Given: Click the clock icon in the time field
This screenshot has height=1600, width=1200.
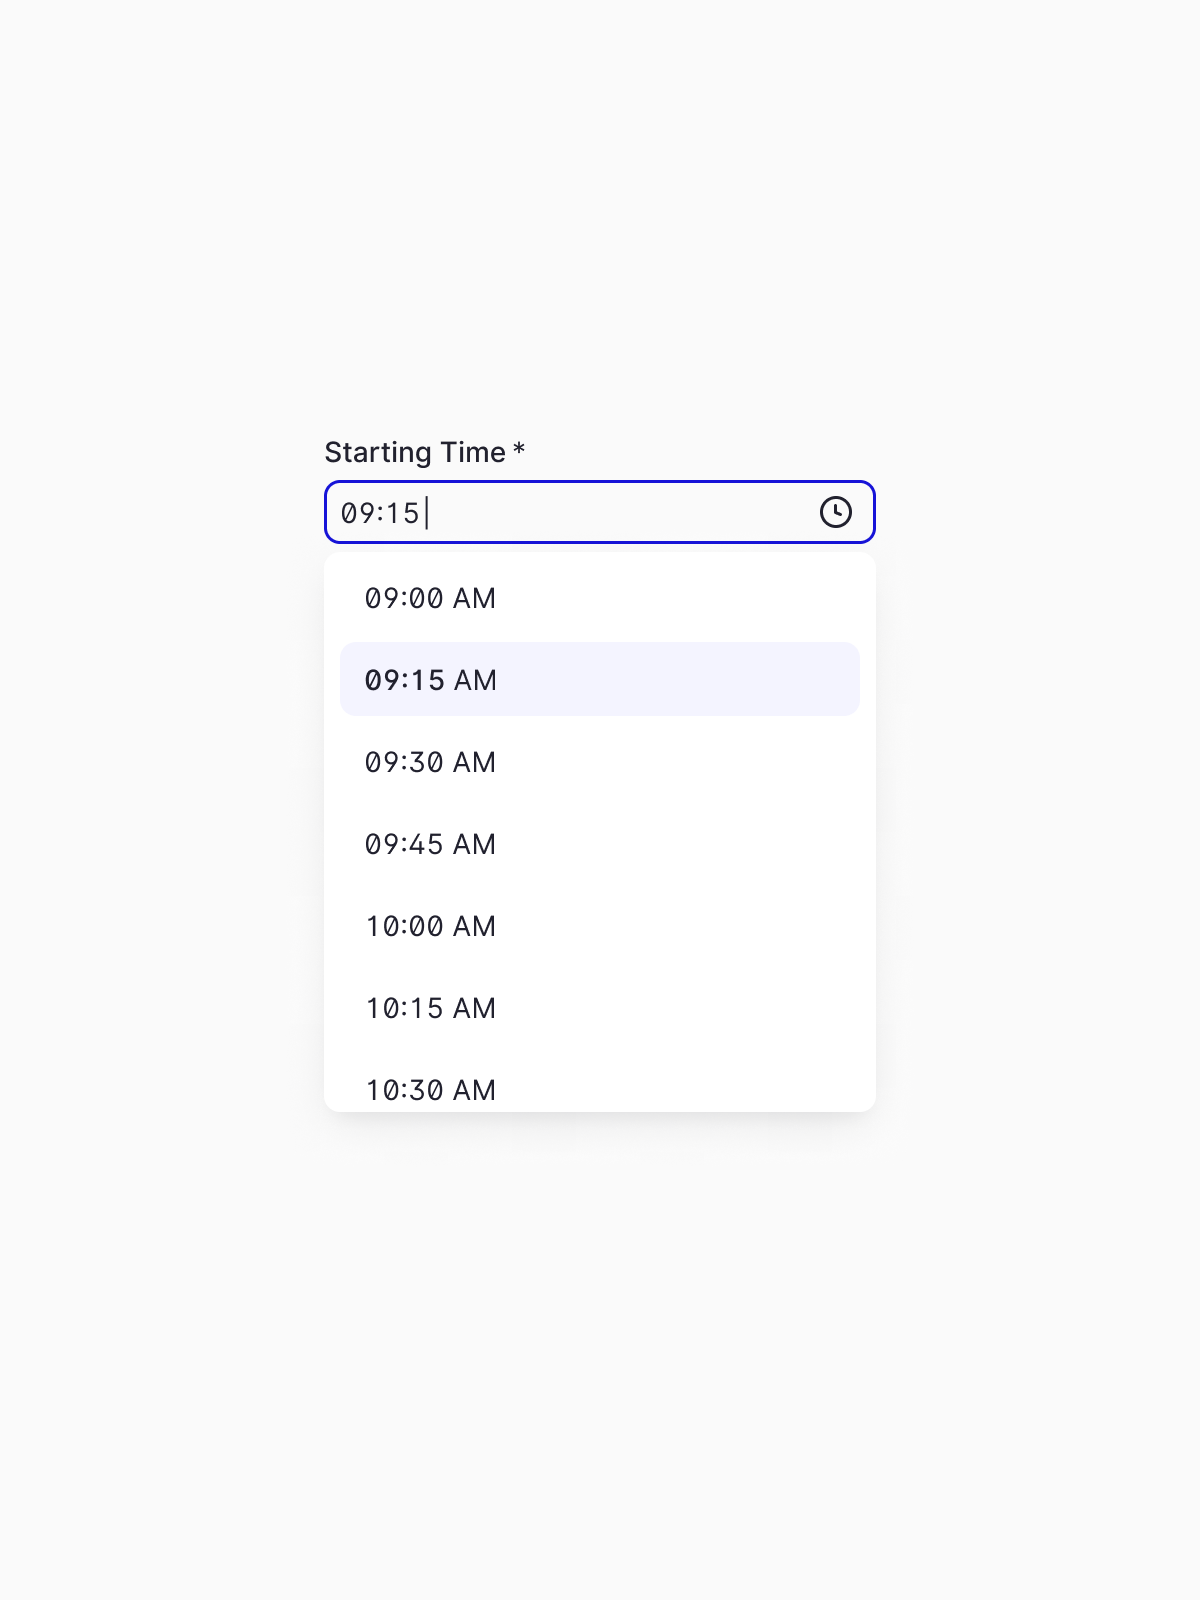Looking at the screenshot, I should click(836, 512).
